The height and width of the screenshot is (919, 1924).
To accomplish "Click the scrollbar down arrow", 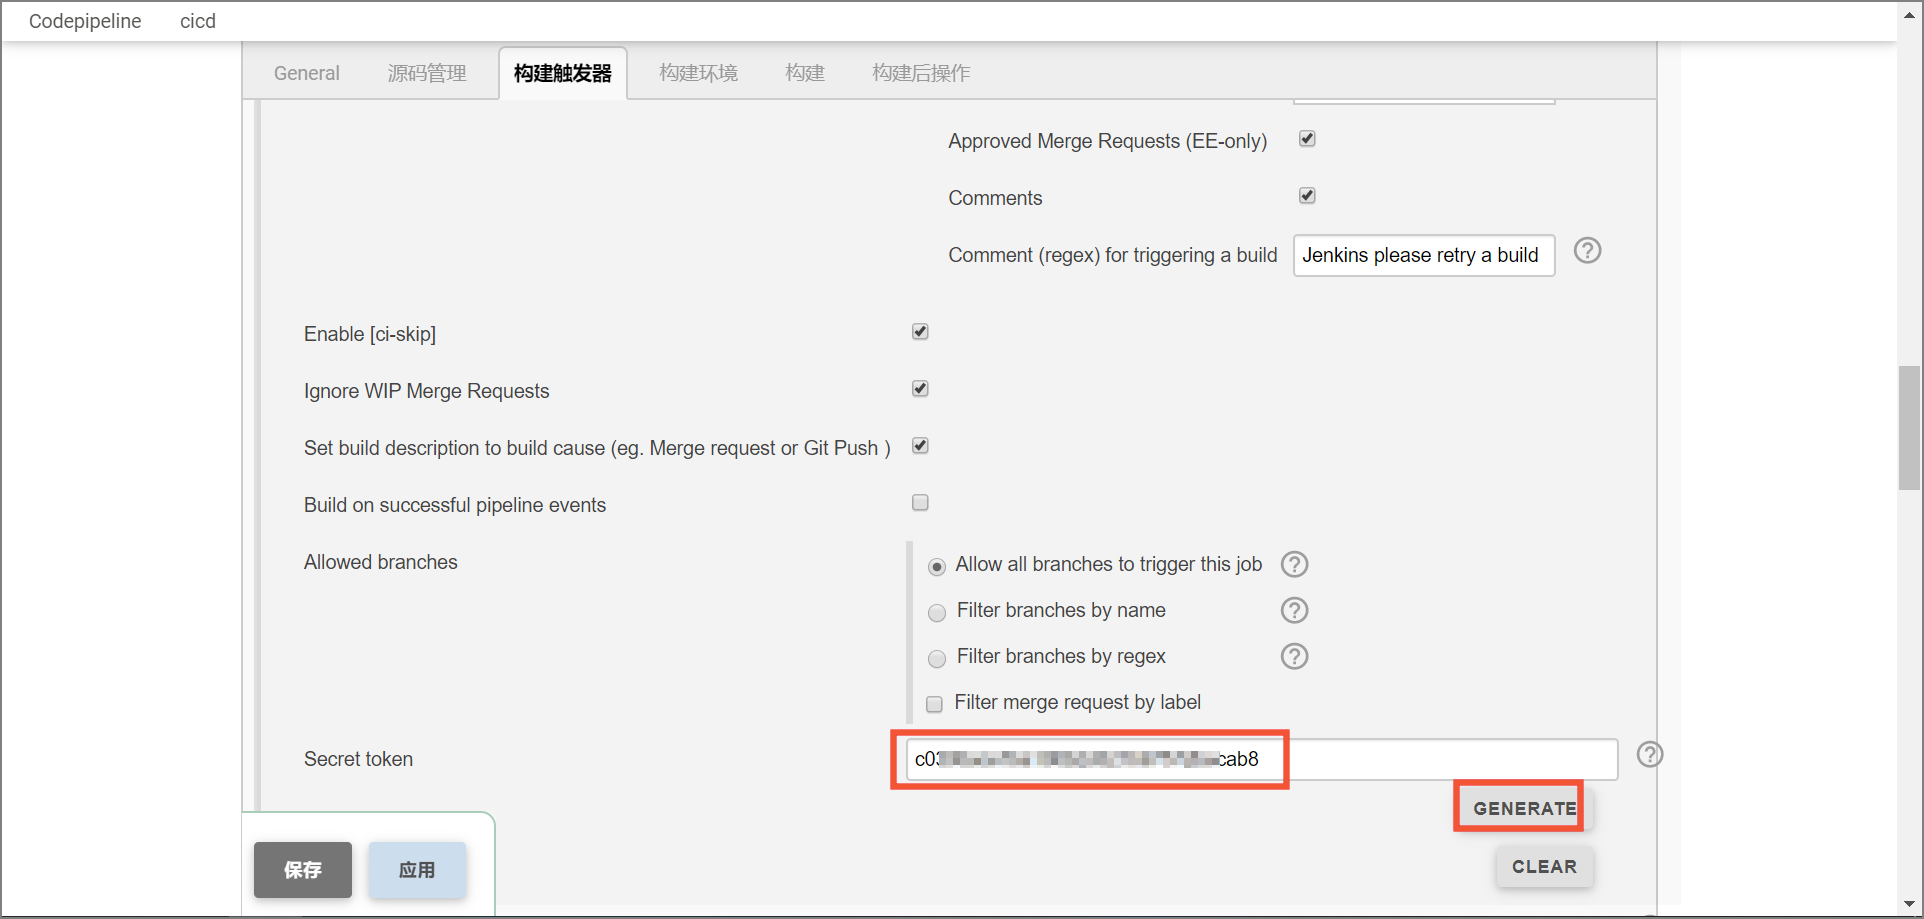I will (1910, 905).
